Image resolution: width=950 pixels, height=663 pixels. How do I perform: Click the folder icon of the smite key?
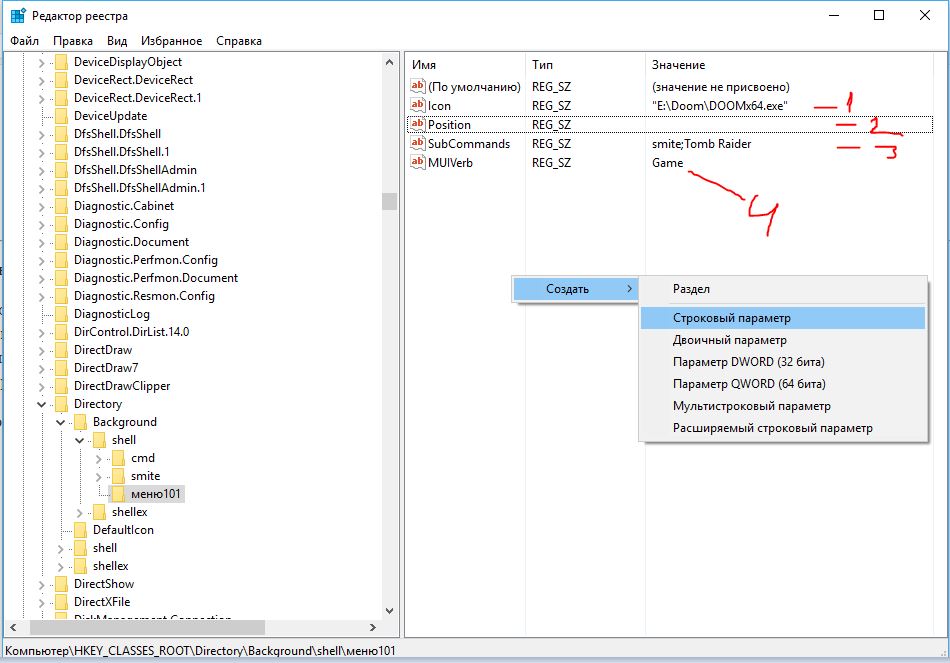tap(117, 476)
